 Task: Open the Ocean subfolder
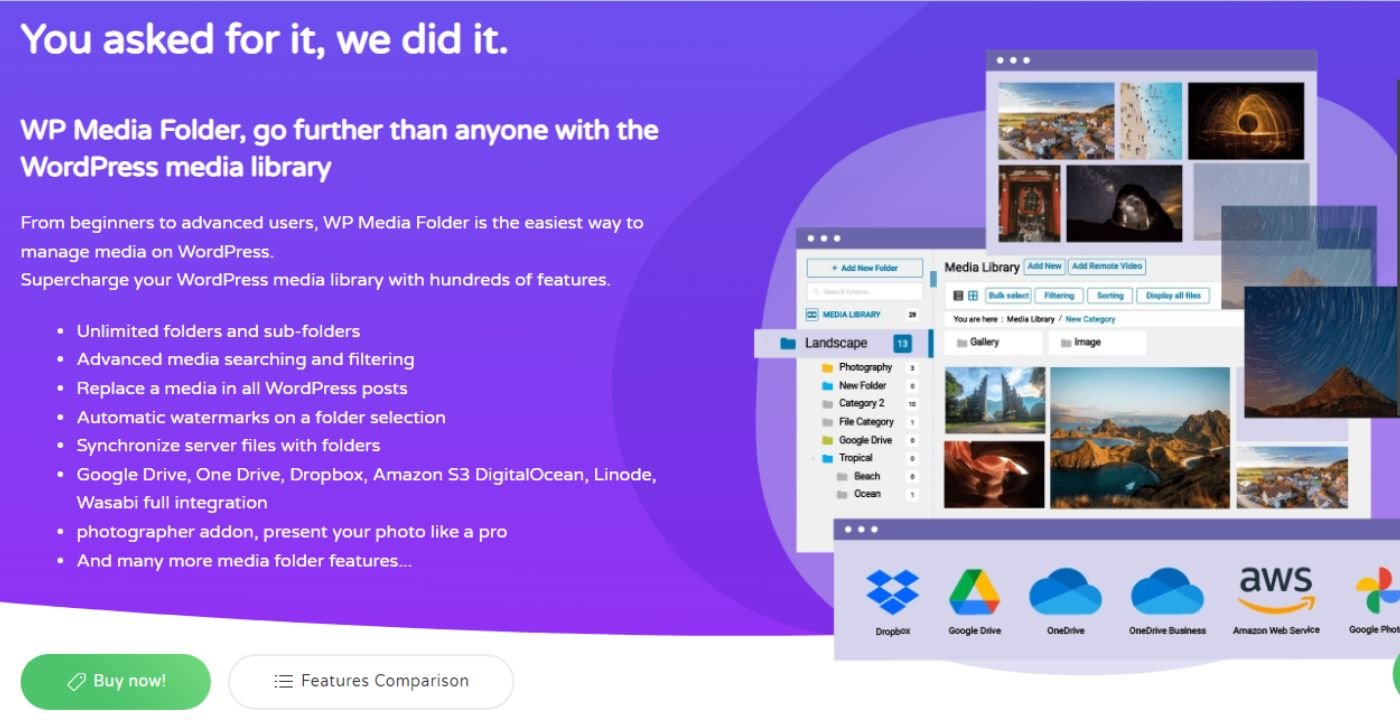pyautogui.click(x=867, y=494)
